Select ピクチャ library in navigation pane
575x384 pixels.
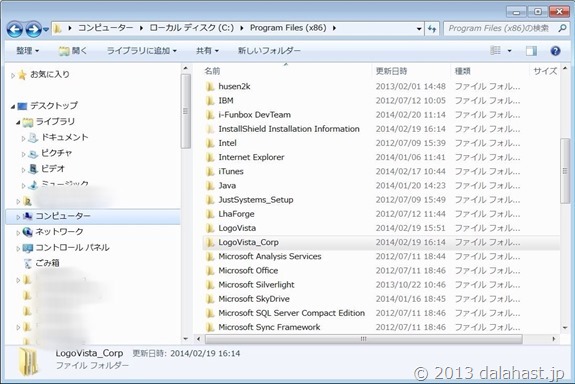coord(56,153)
